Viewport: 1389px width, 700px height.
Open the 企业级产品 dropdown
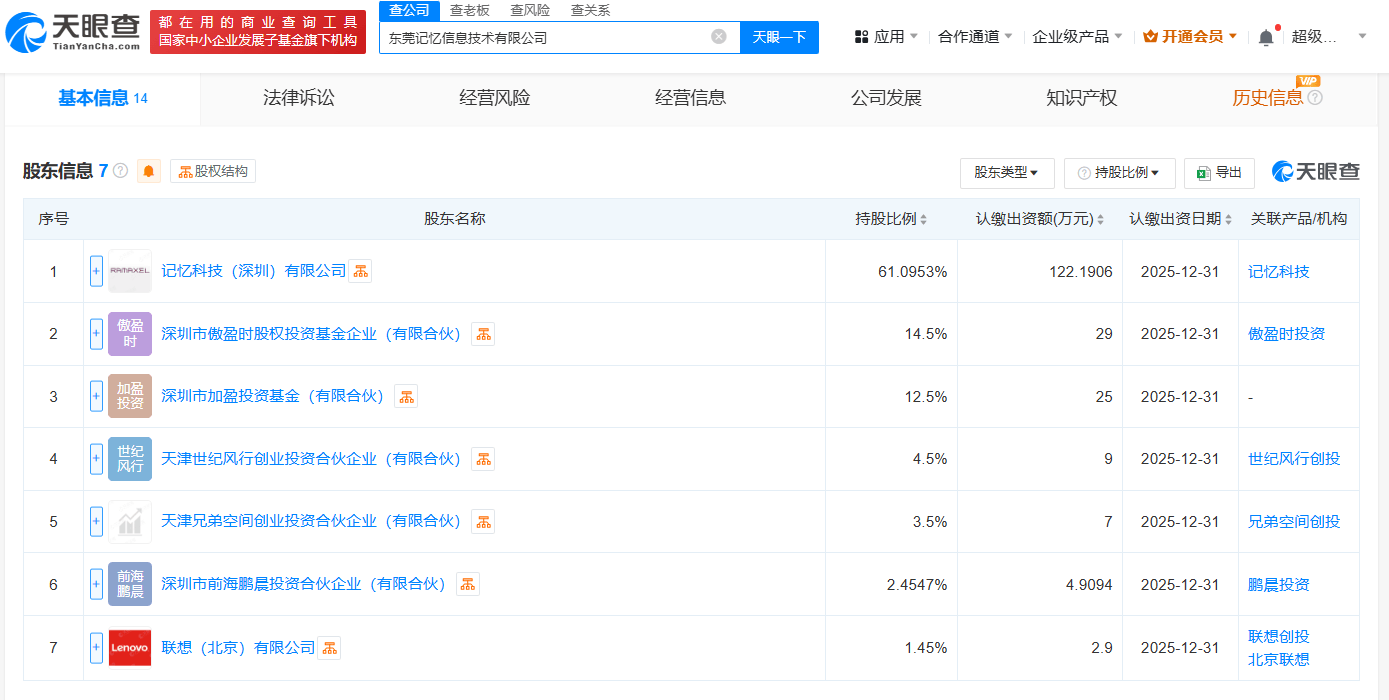click(x=1077, y=37)
